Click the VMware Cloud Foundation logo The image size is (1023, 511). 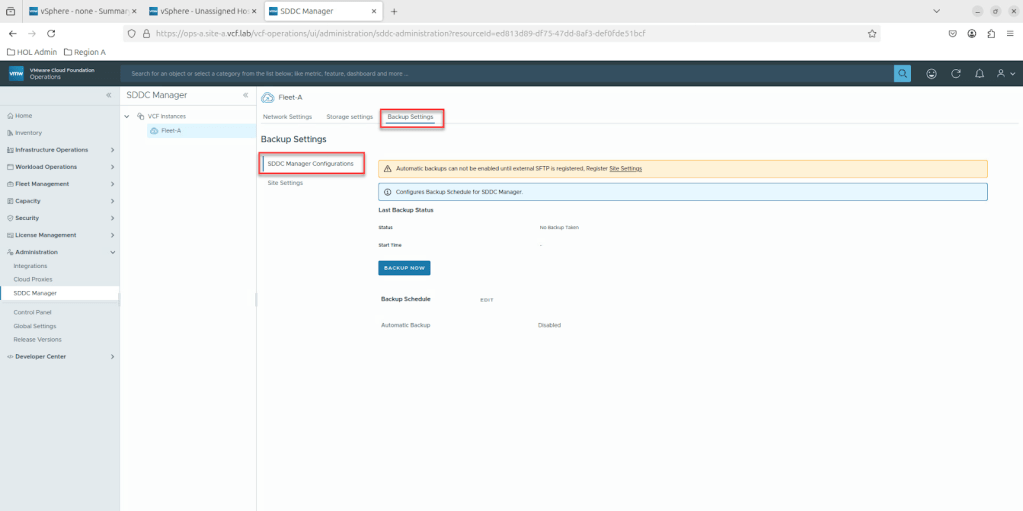click(x=16, y=74)
